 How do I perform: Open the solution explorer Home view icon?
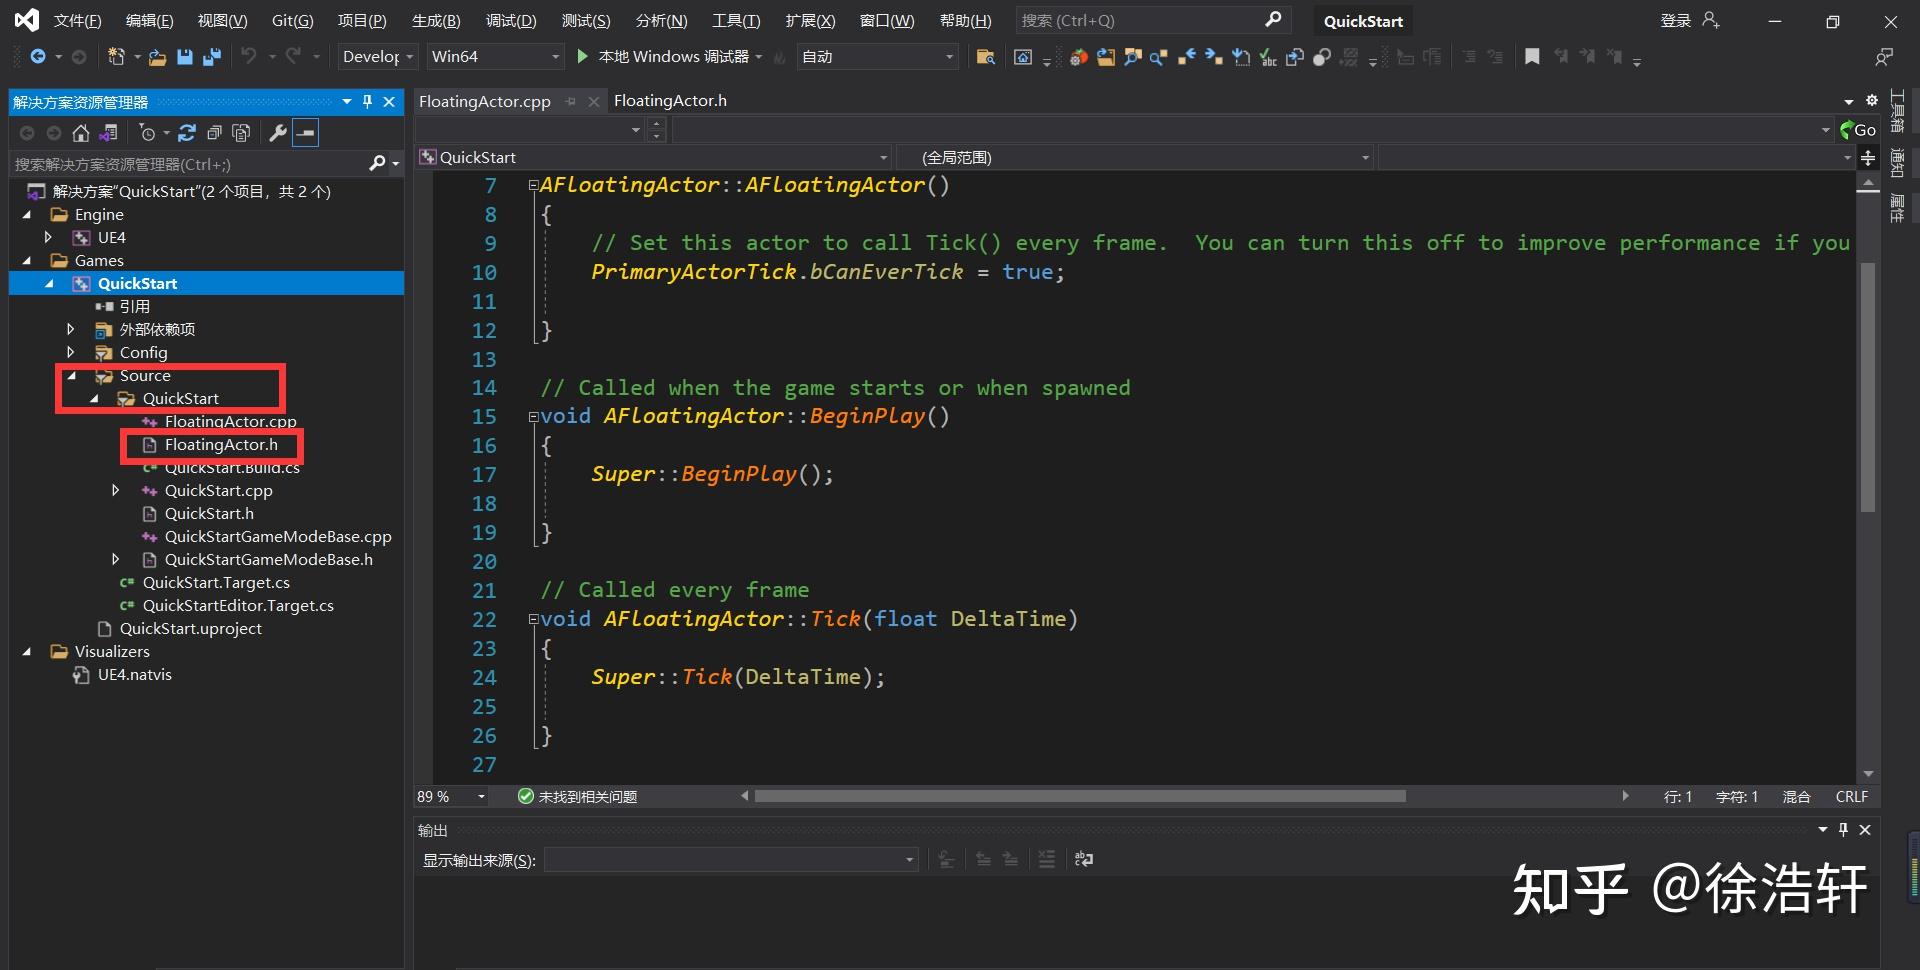click(x=80, y=133)
